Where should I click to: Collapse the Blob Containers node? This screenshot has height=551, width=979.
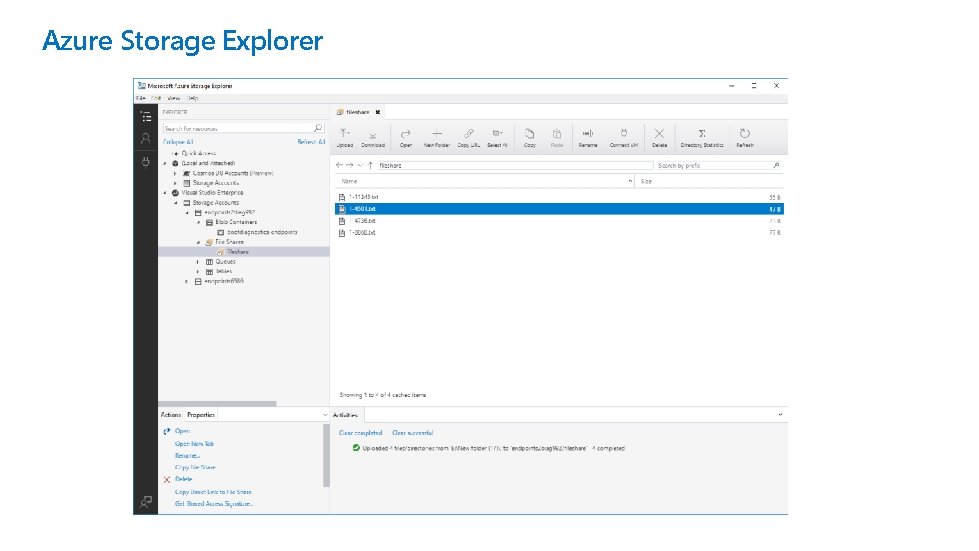tap(199, 222)
